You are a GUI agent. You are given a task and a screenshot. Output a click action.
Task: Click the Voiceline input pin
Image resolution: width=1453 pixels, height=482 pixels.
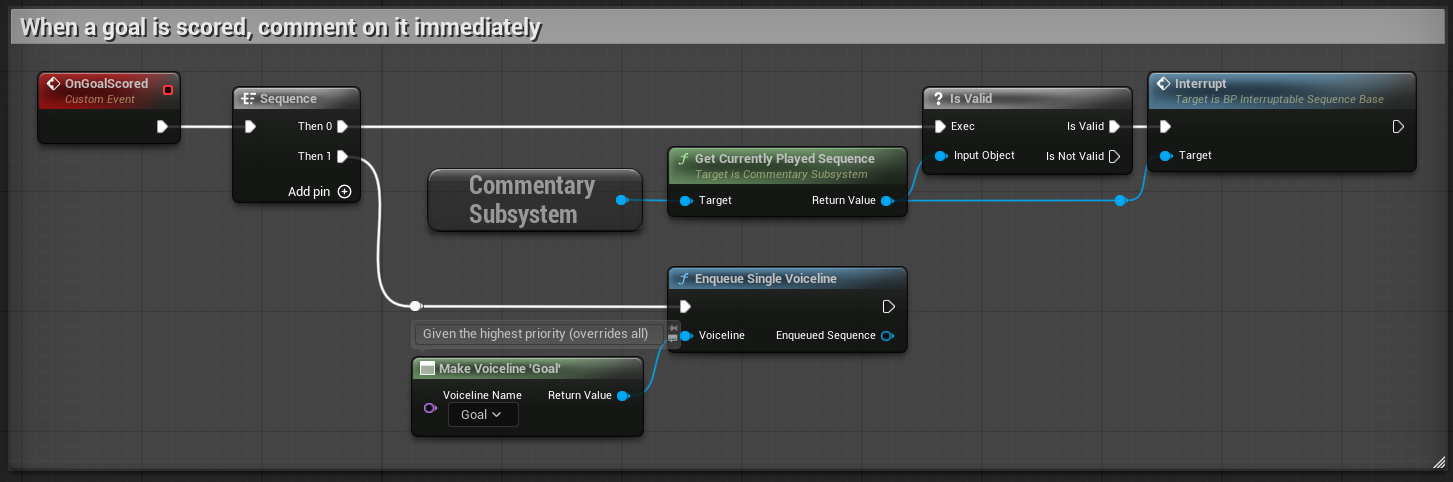[x=686, y=335]
